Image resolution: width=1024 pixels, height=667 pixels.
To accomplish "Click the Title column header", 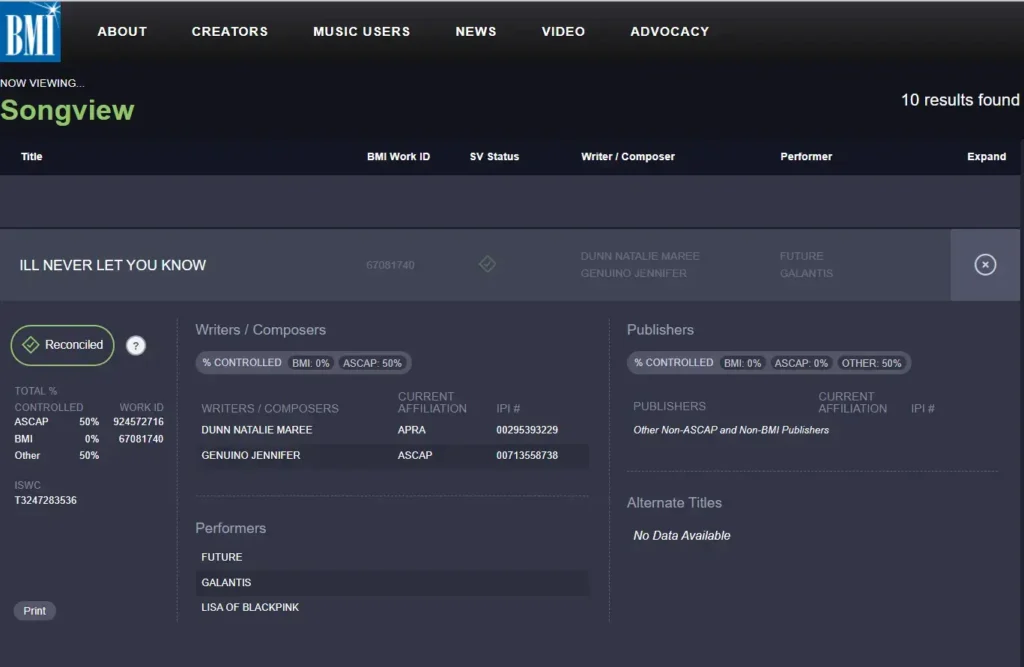I will coord(32,157).
